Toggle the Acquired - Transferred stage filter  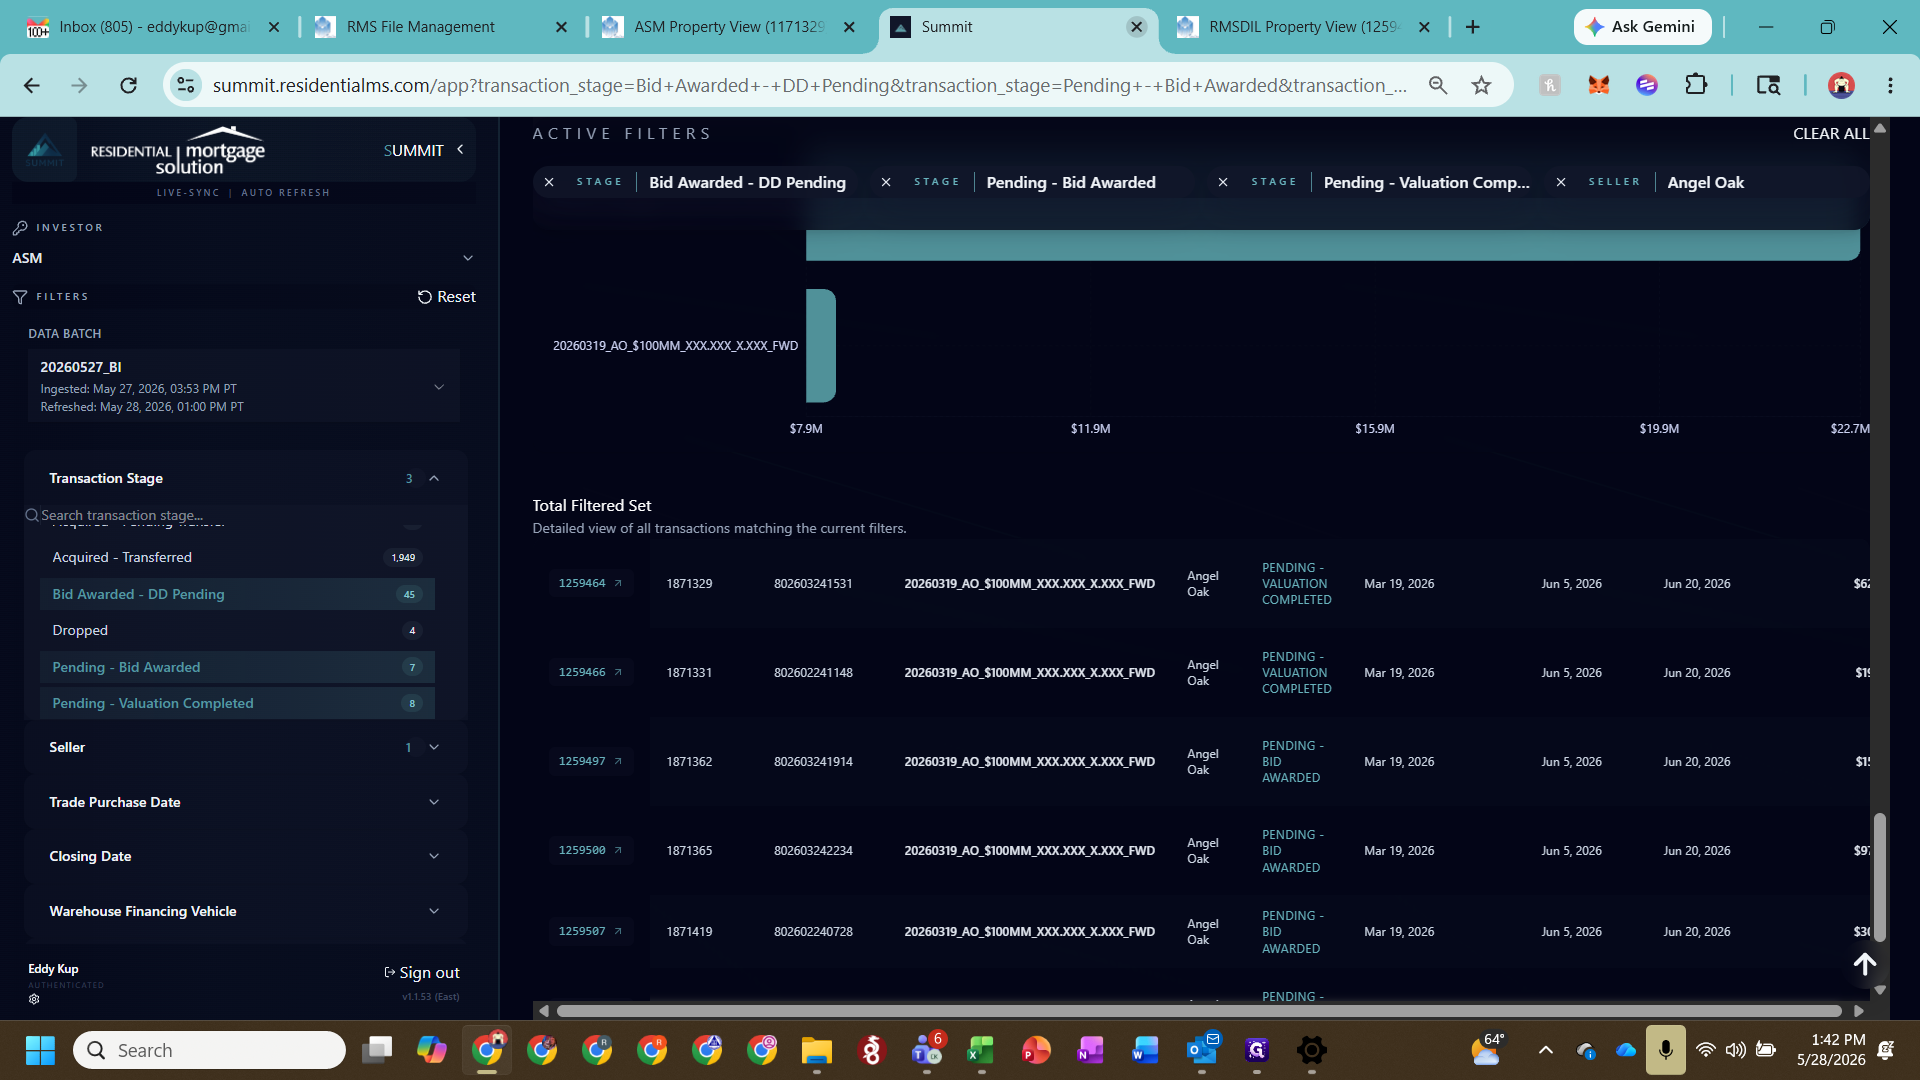pyautogui.click(x=237, y=557)
